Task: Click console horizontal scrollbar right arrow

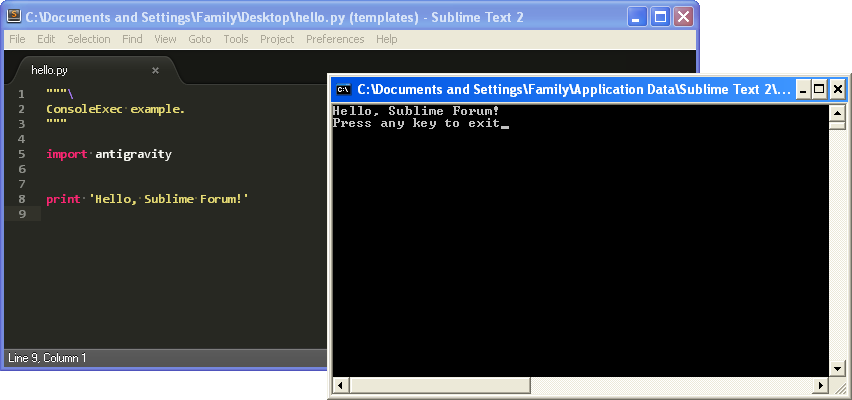Action: [820, 385]
